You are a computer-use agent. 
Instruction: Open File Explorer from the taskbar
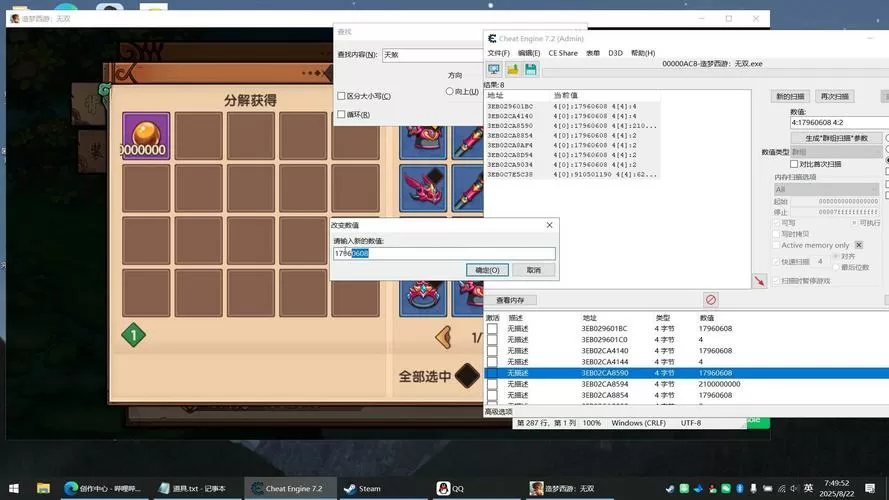tap(43, 488)
